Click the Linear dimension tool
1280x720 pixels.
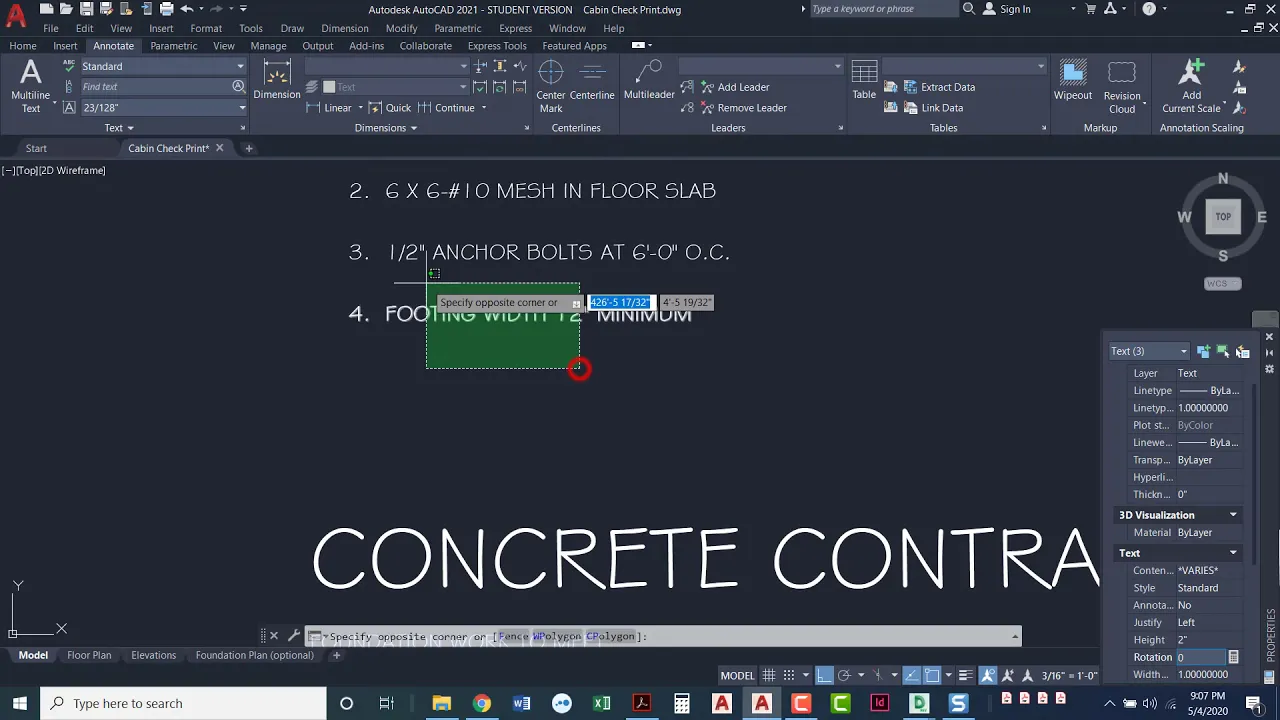tap(330, 108)
